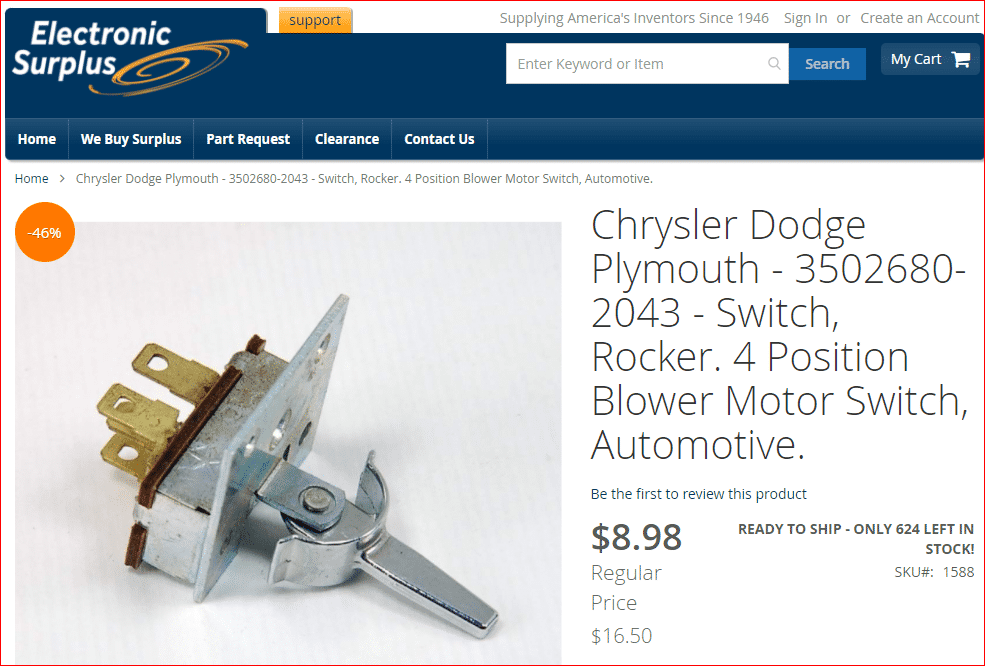Focus the Enter Keyword or Item field
This screenshot has width=985, height=666.
coord(636,63)
